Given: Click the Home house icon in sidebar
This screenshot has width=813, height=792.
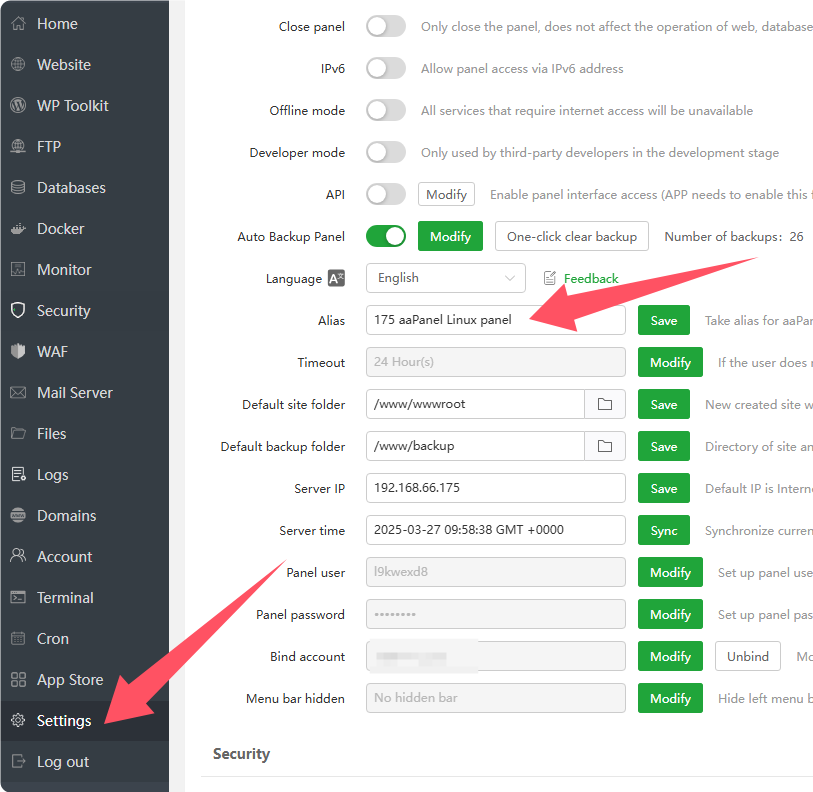Looking at the screenshot, I should [18, 23].
